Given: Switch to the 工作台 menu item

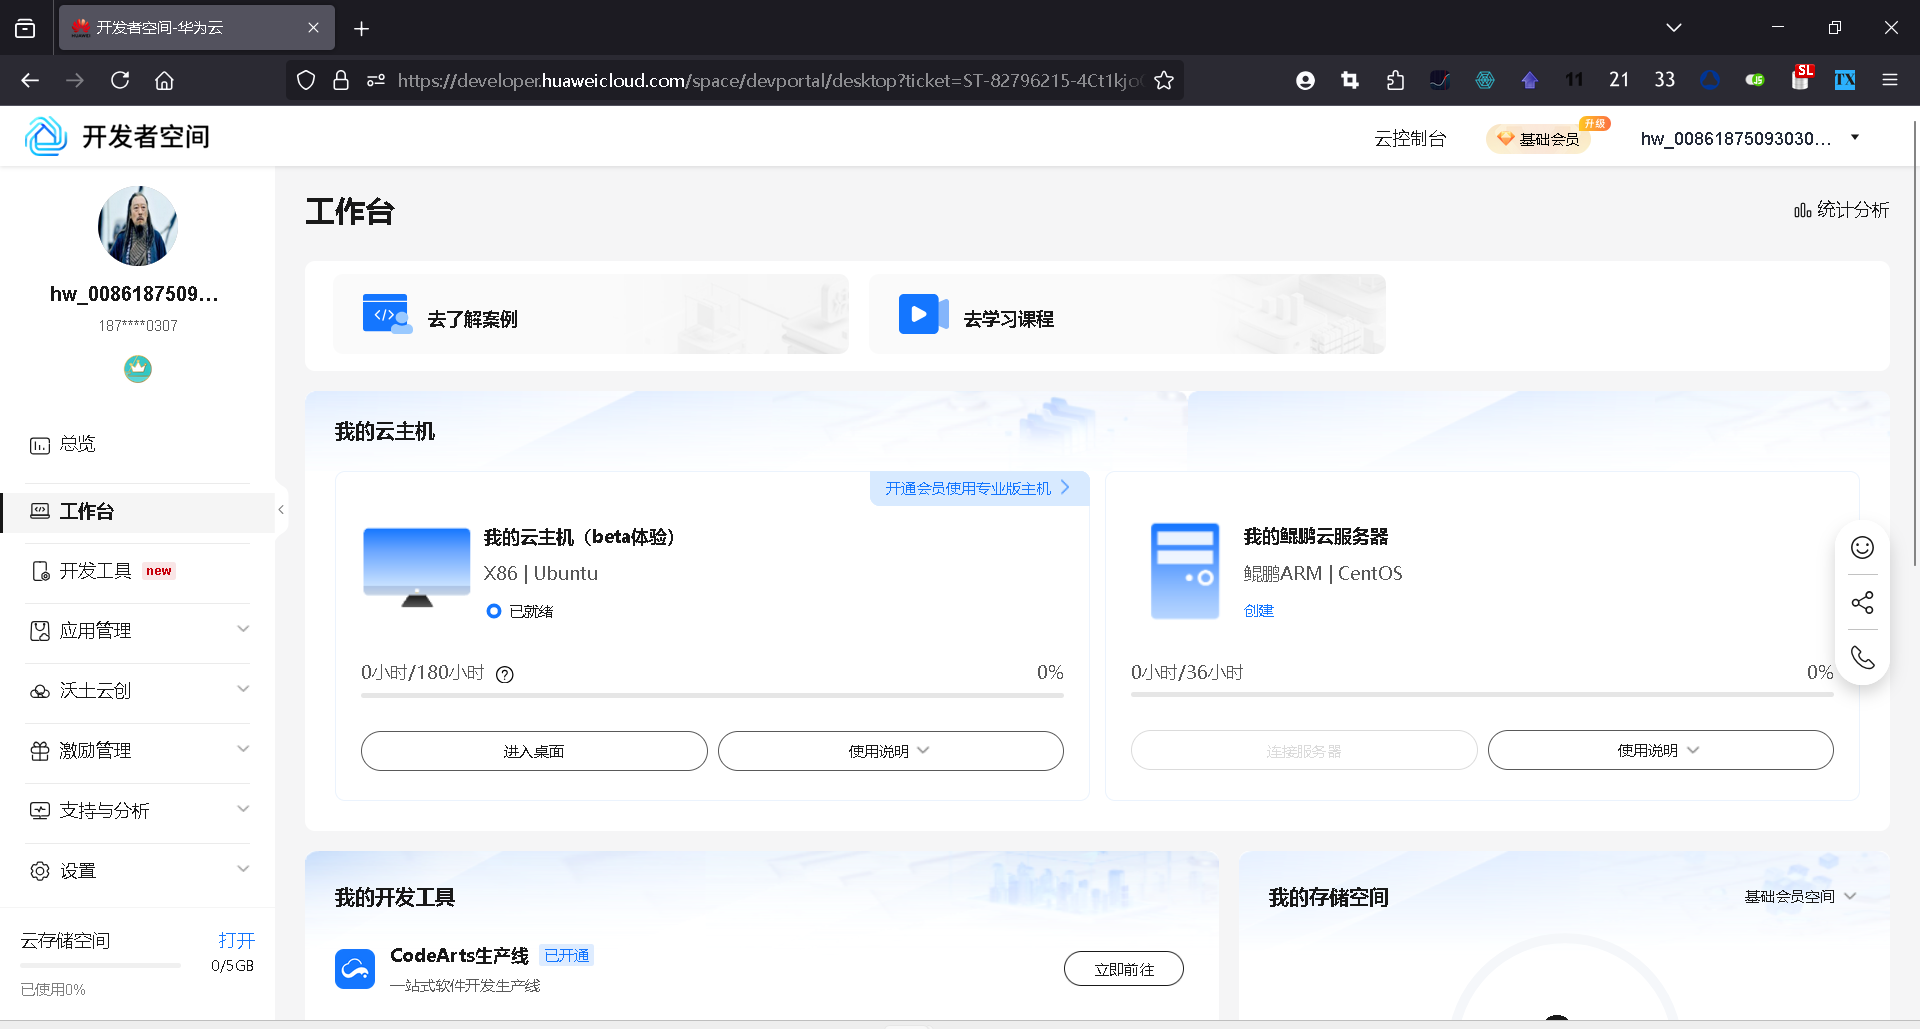Looking at the screenshot, I should 86,511.
